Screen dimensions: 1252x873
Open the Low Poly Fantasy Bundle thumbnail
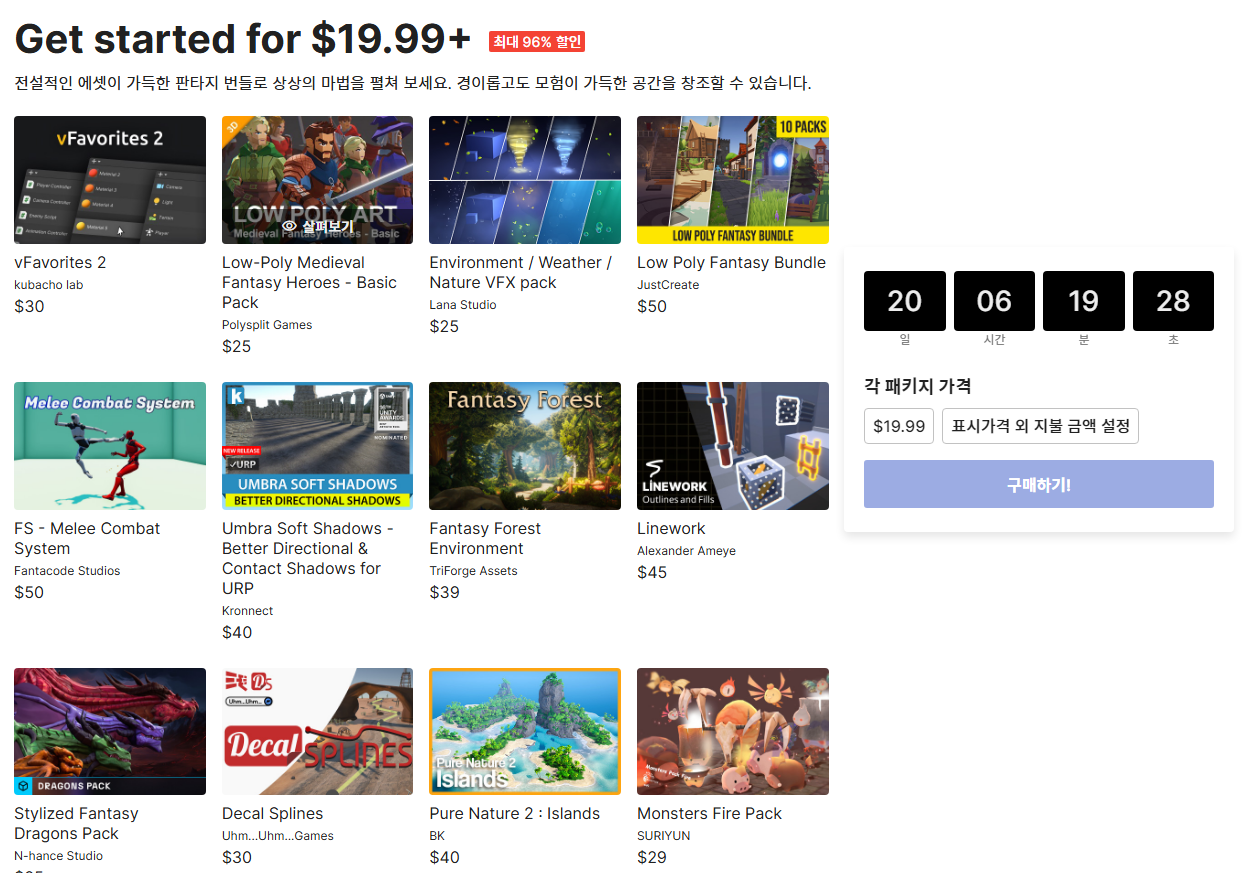[x=733, y=180]
